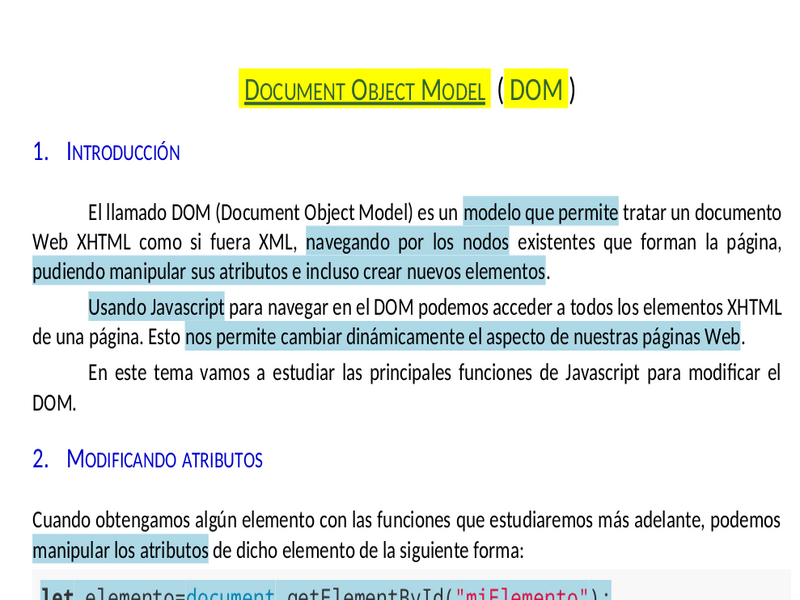
Task: Click the line starting 'Cuando obtengamos algún elemento'
Action: pyautogui.click(x=406, y=520)
